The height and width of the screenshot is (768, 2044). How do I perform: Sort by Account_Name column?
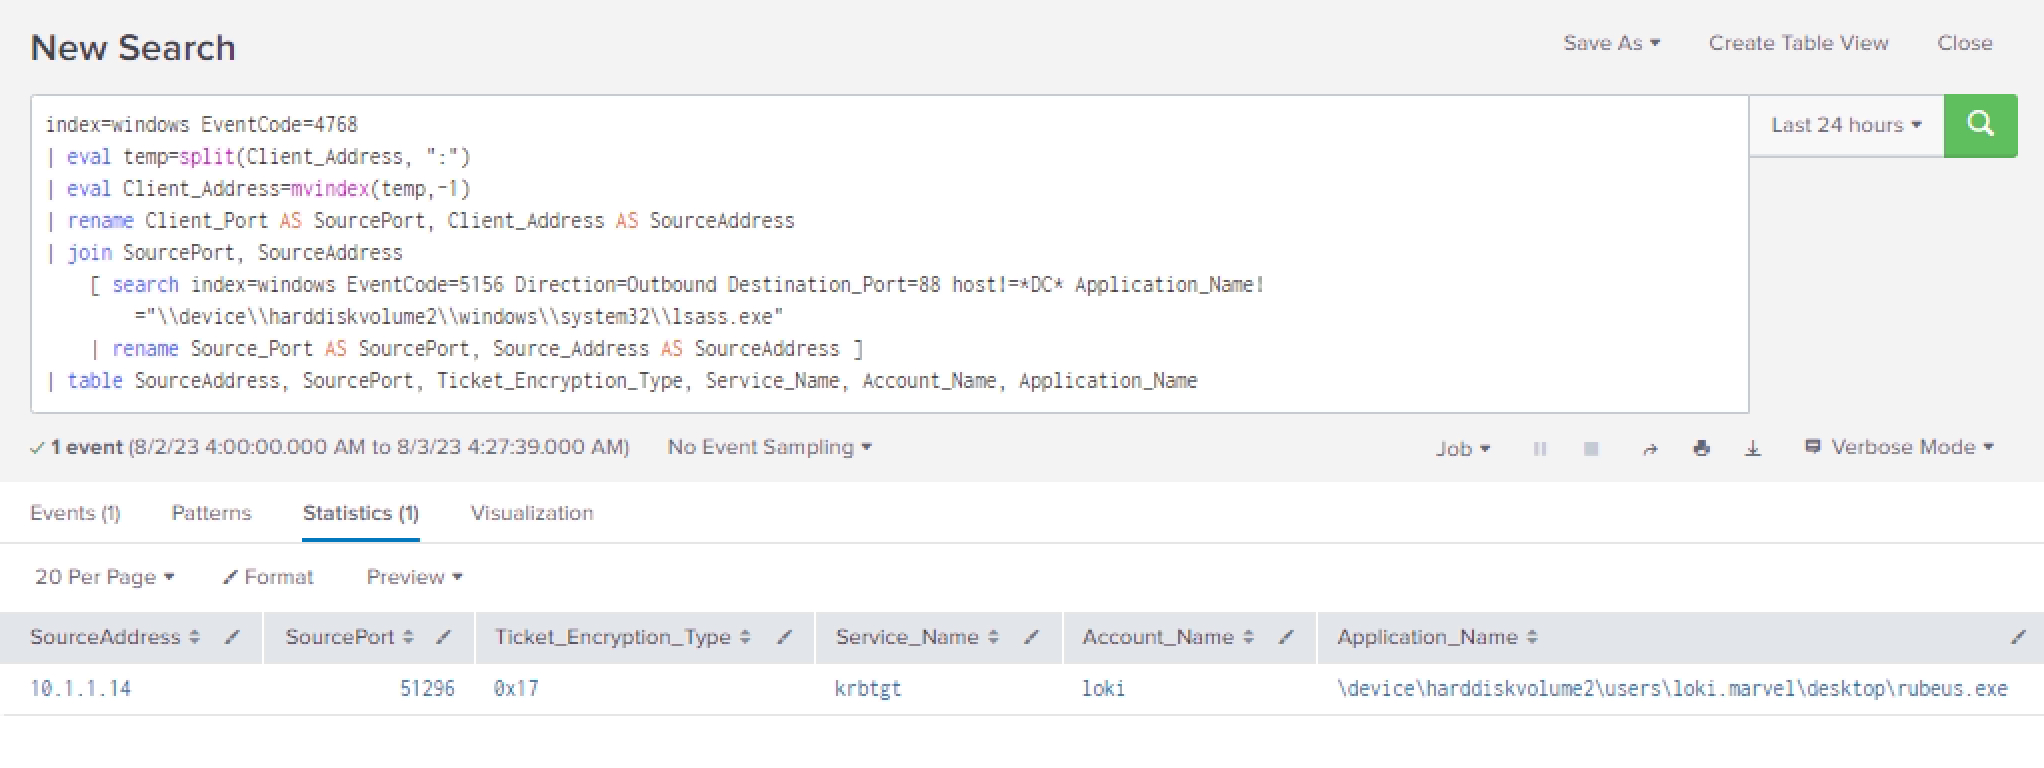(1168, 637)
